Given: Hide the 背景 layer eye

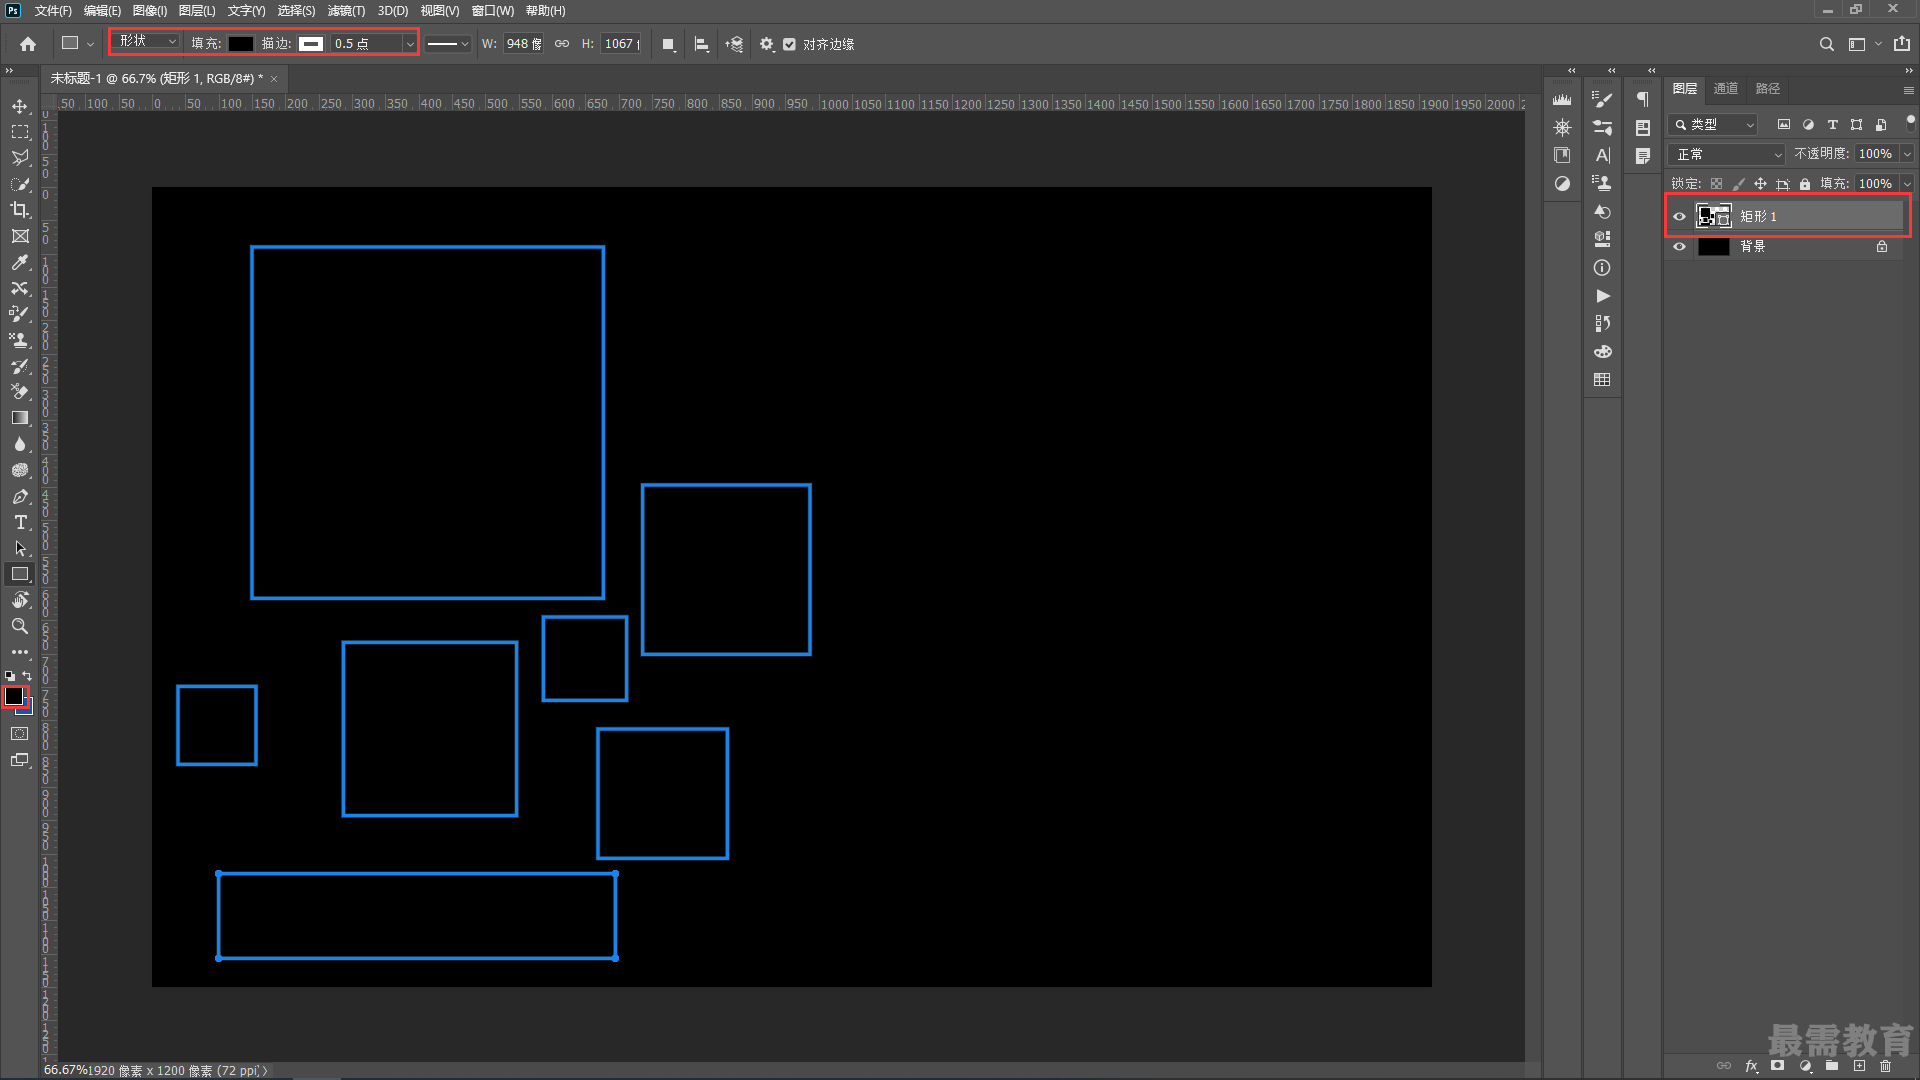Looking at the screenshot, I should [x=1680, y=247].
